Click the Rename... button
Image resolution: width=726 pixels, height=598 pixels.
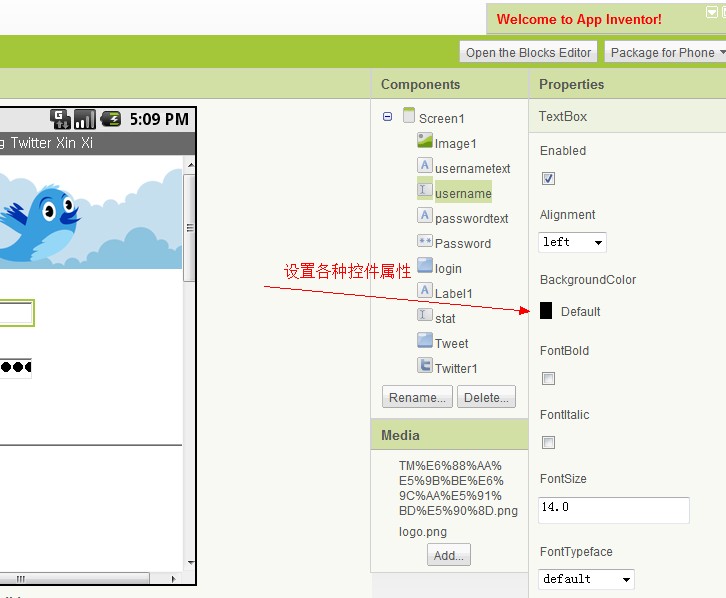417,397
